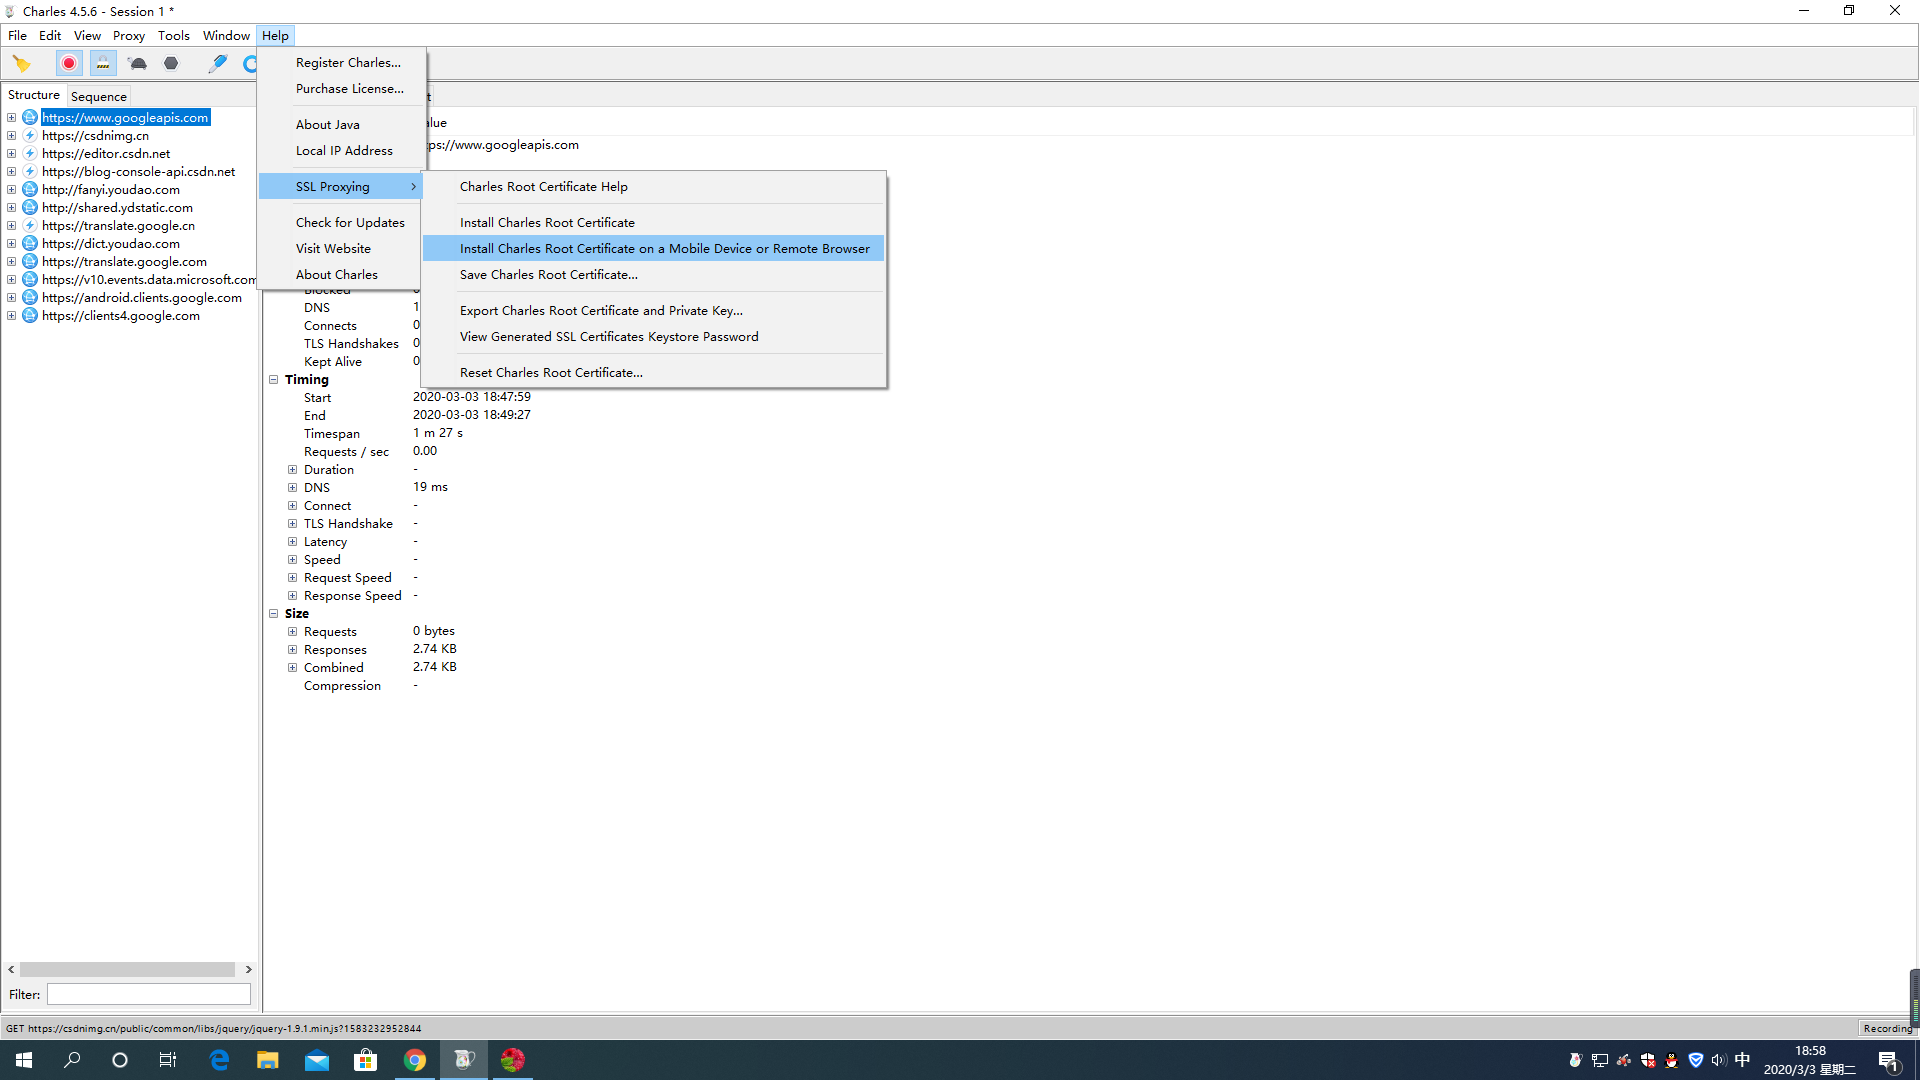Click the End time value 2020-03-03 18:49:27
The height and width of the screenshot is (1080, 1920).
pos(472,415)
